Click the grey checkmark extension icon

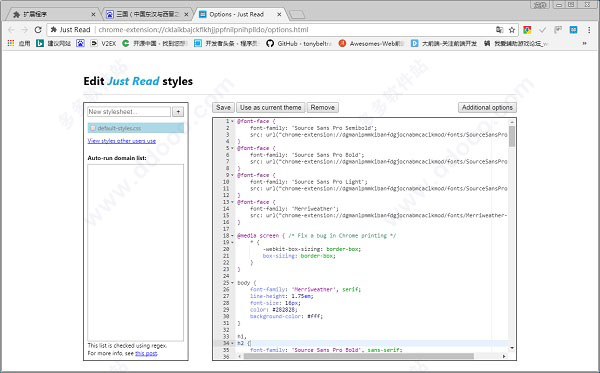point(542,30)
